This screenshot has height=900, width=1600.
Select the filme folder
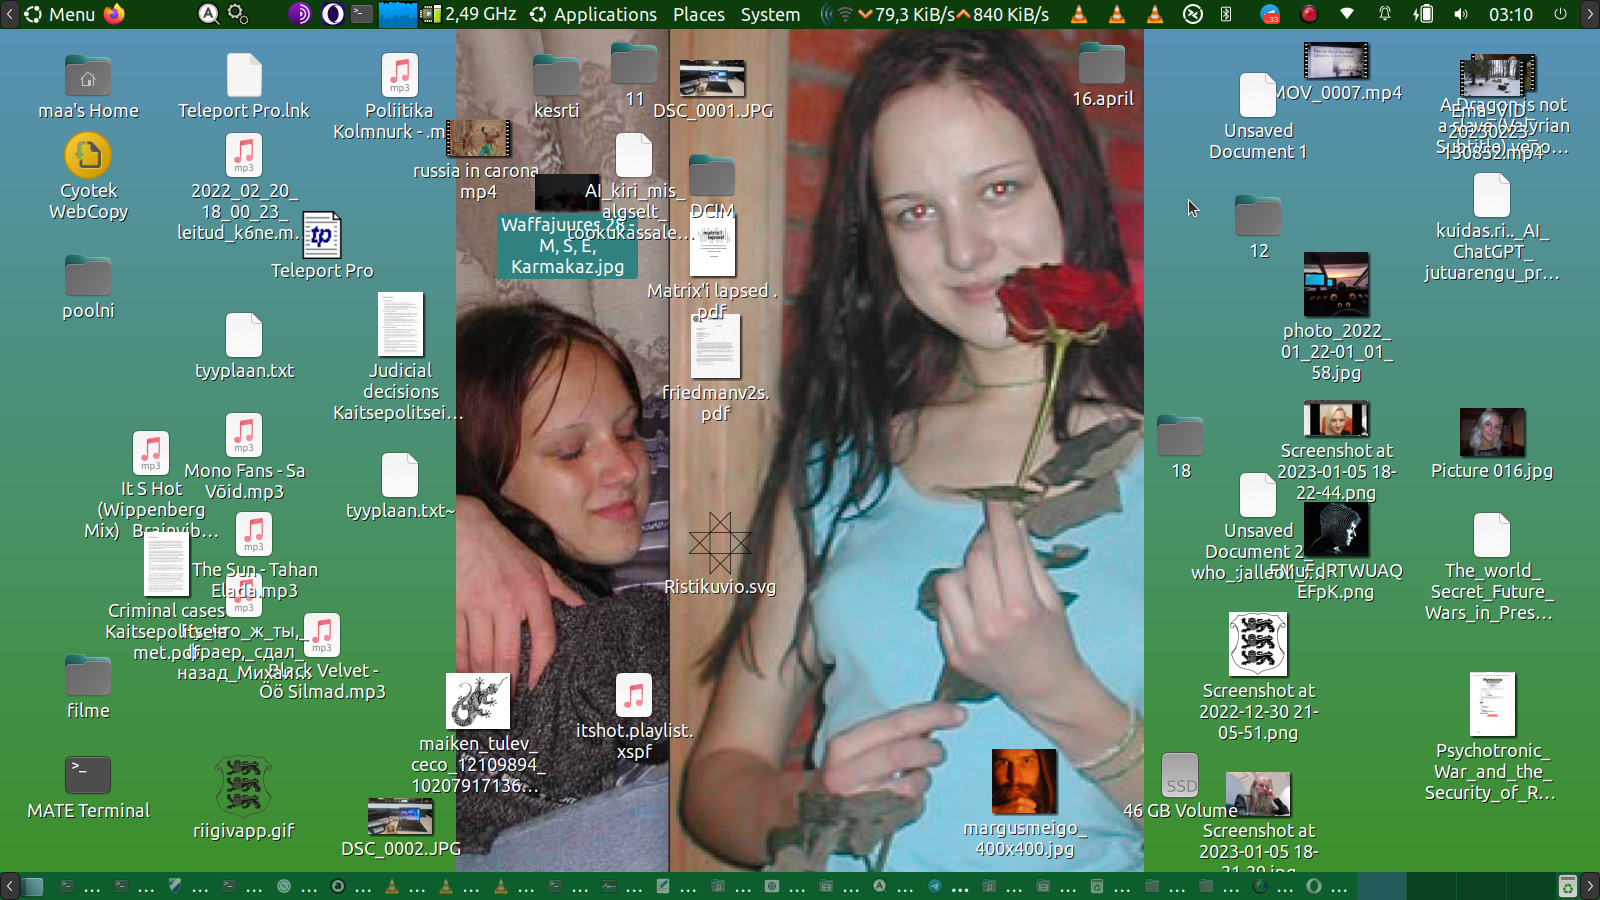click(88, 687)
